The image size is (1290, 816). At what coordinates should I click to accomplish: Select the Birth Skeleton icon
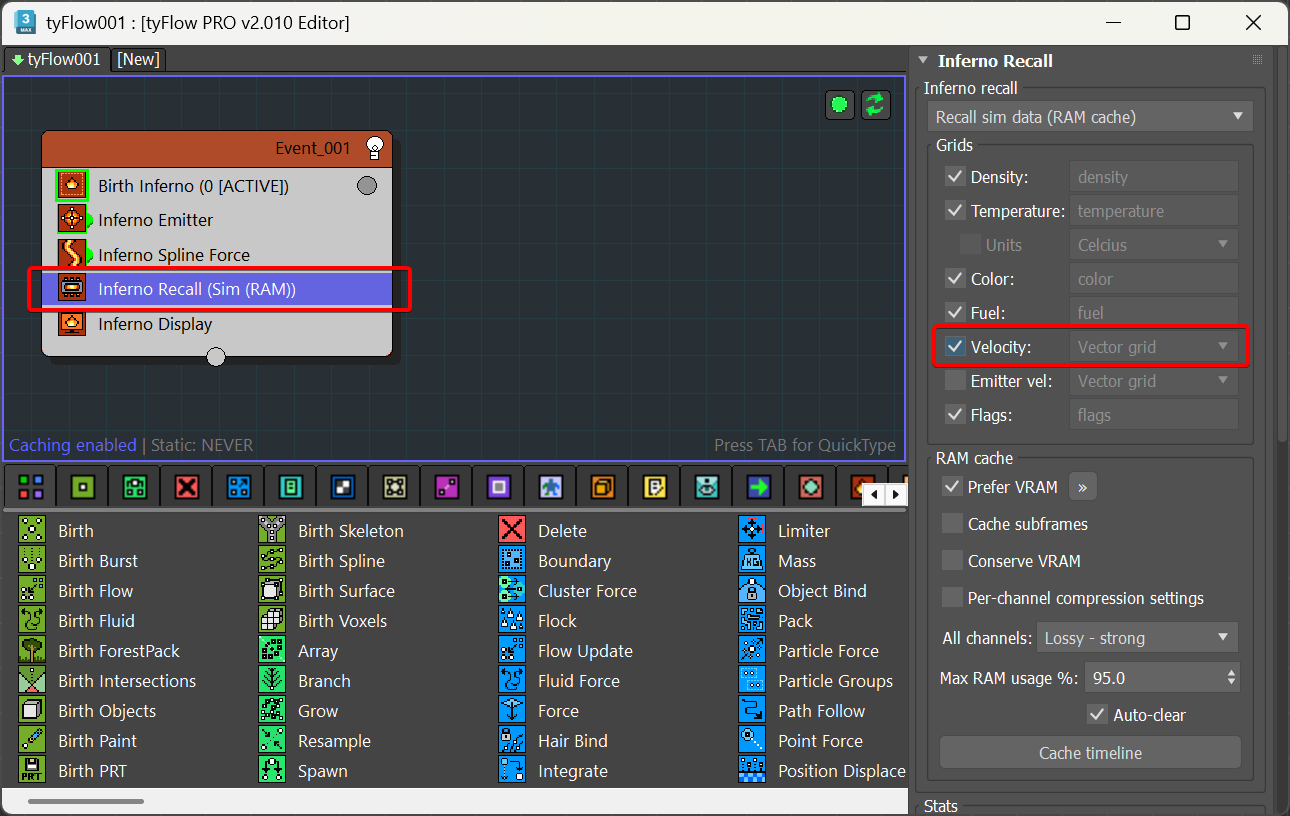click(x=272, y=531)
